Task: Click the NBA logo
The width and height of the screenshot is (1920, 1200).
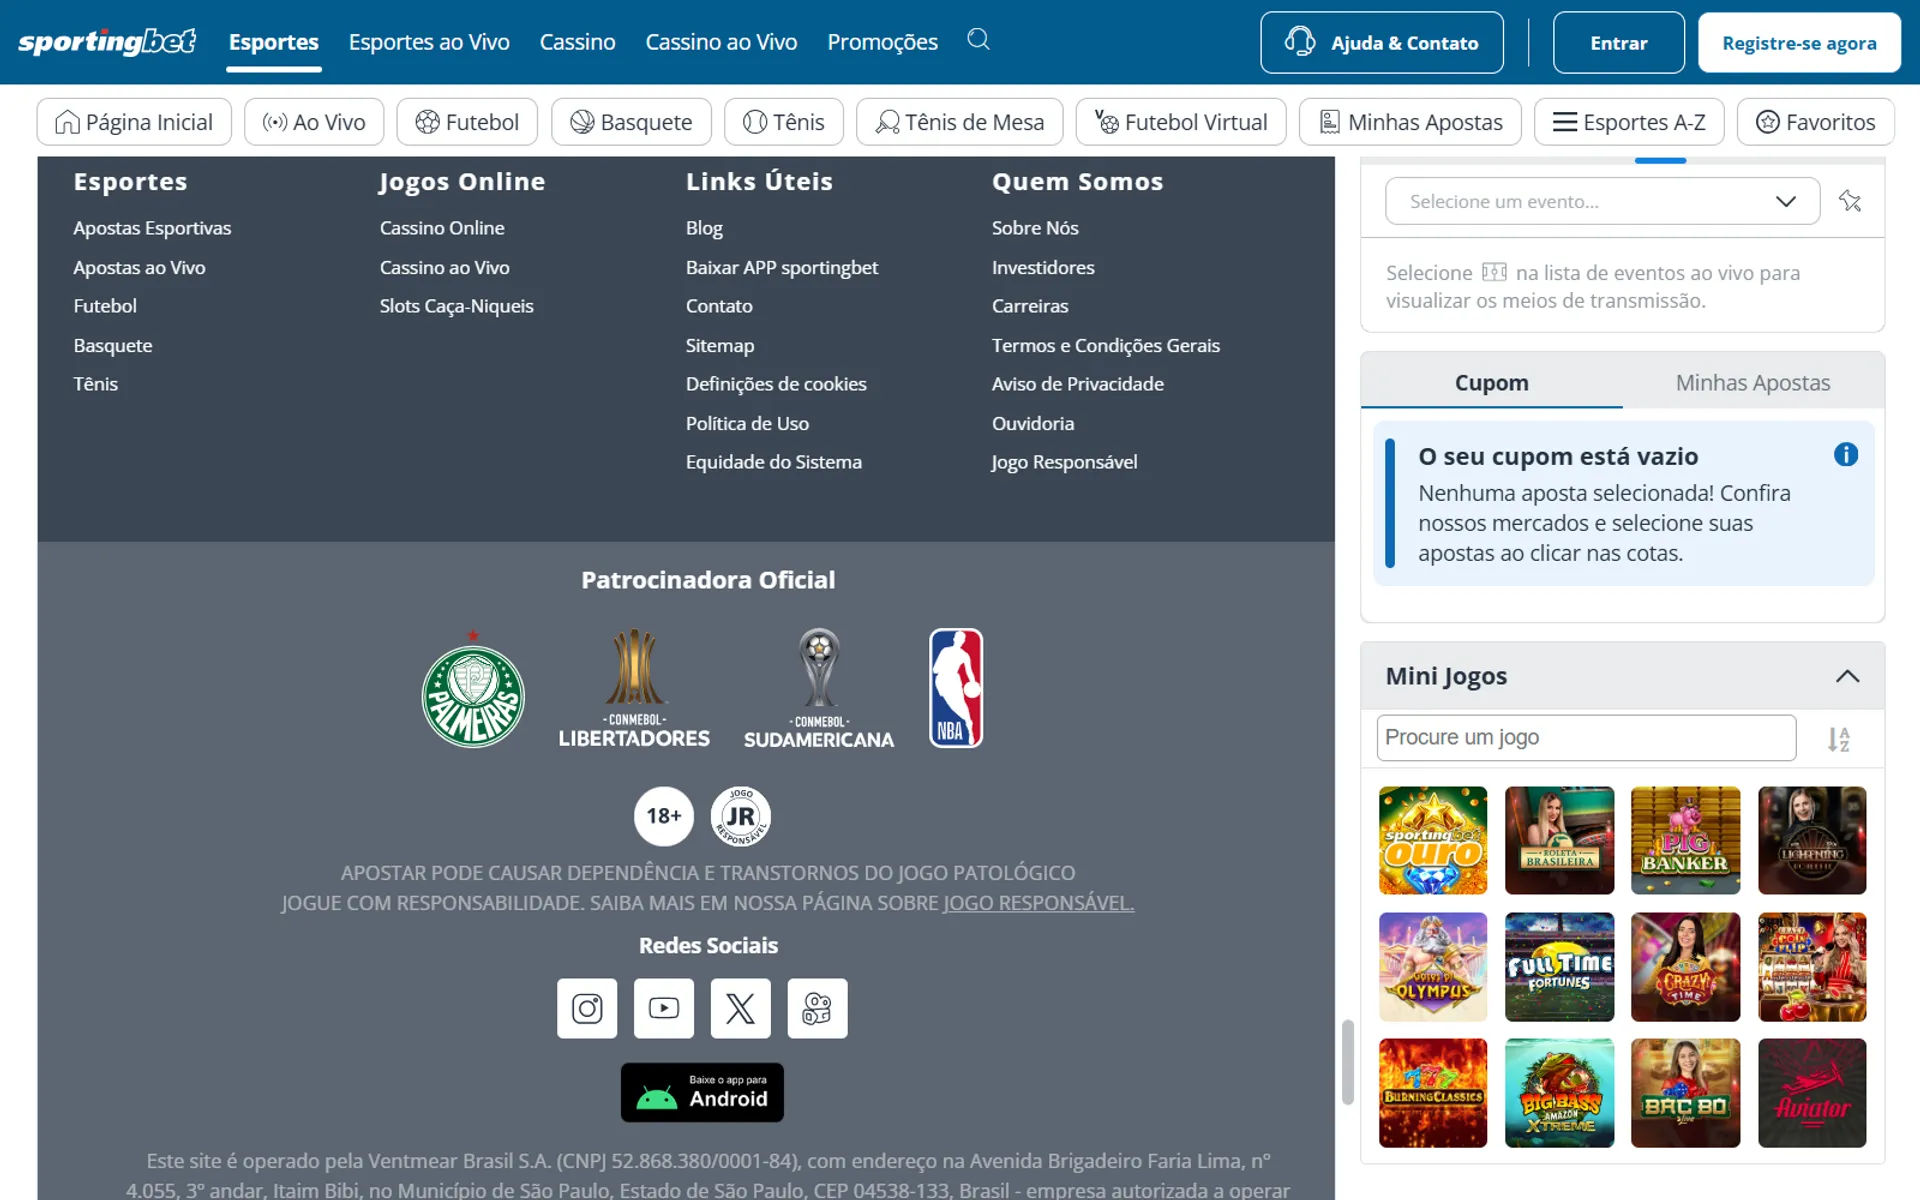Action: coord(956,688)
